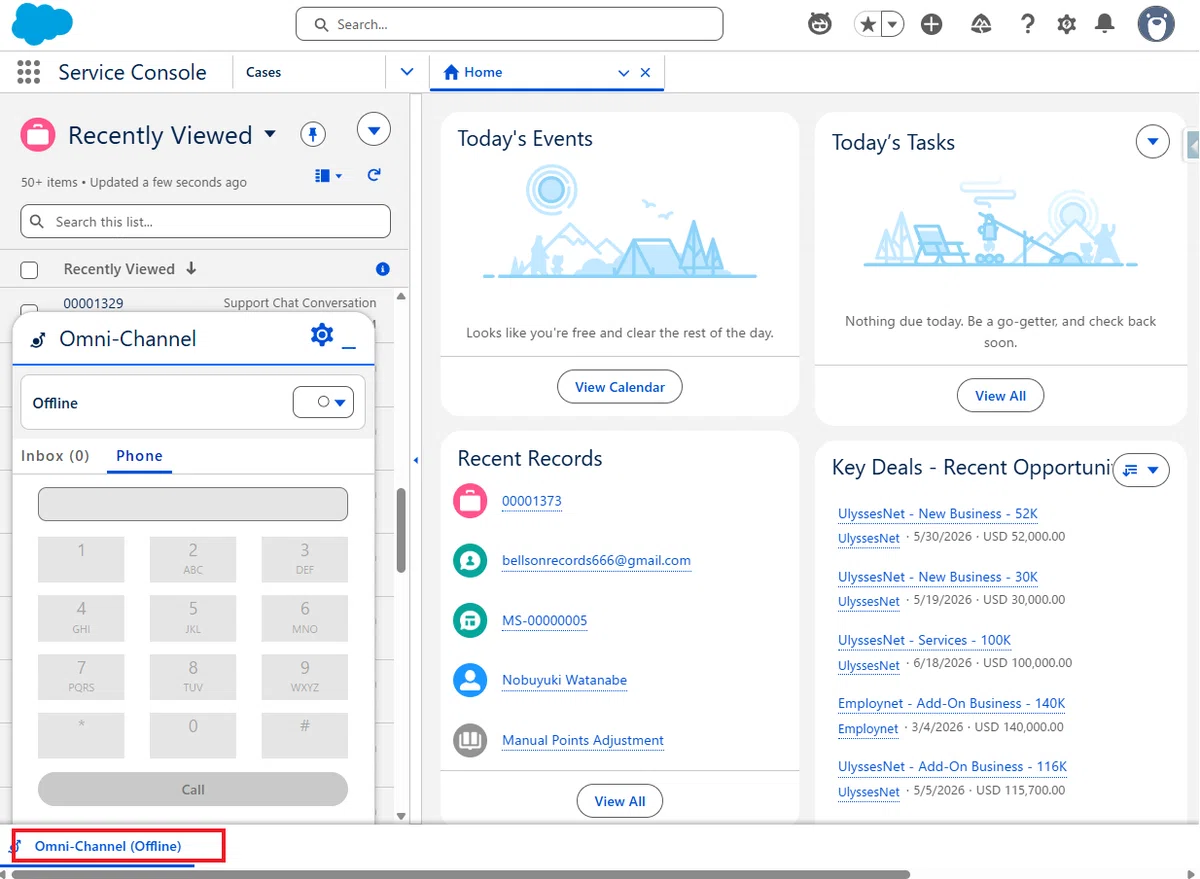The height and width of the screenshot is (879, 1200).
Task: Click the Salesforce cloud logo
Action: pos(42,24)
